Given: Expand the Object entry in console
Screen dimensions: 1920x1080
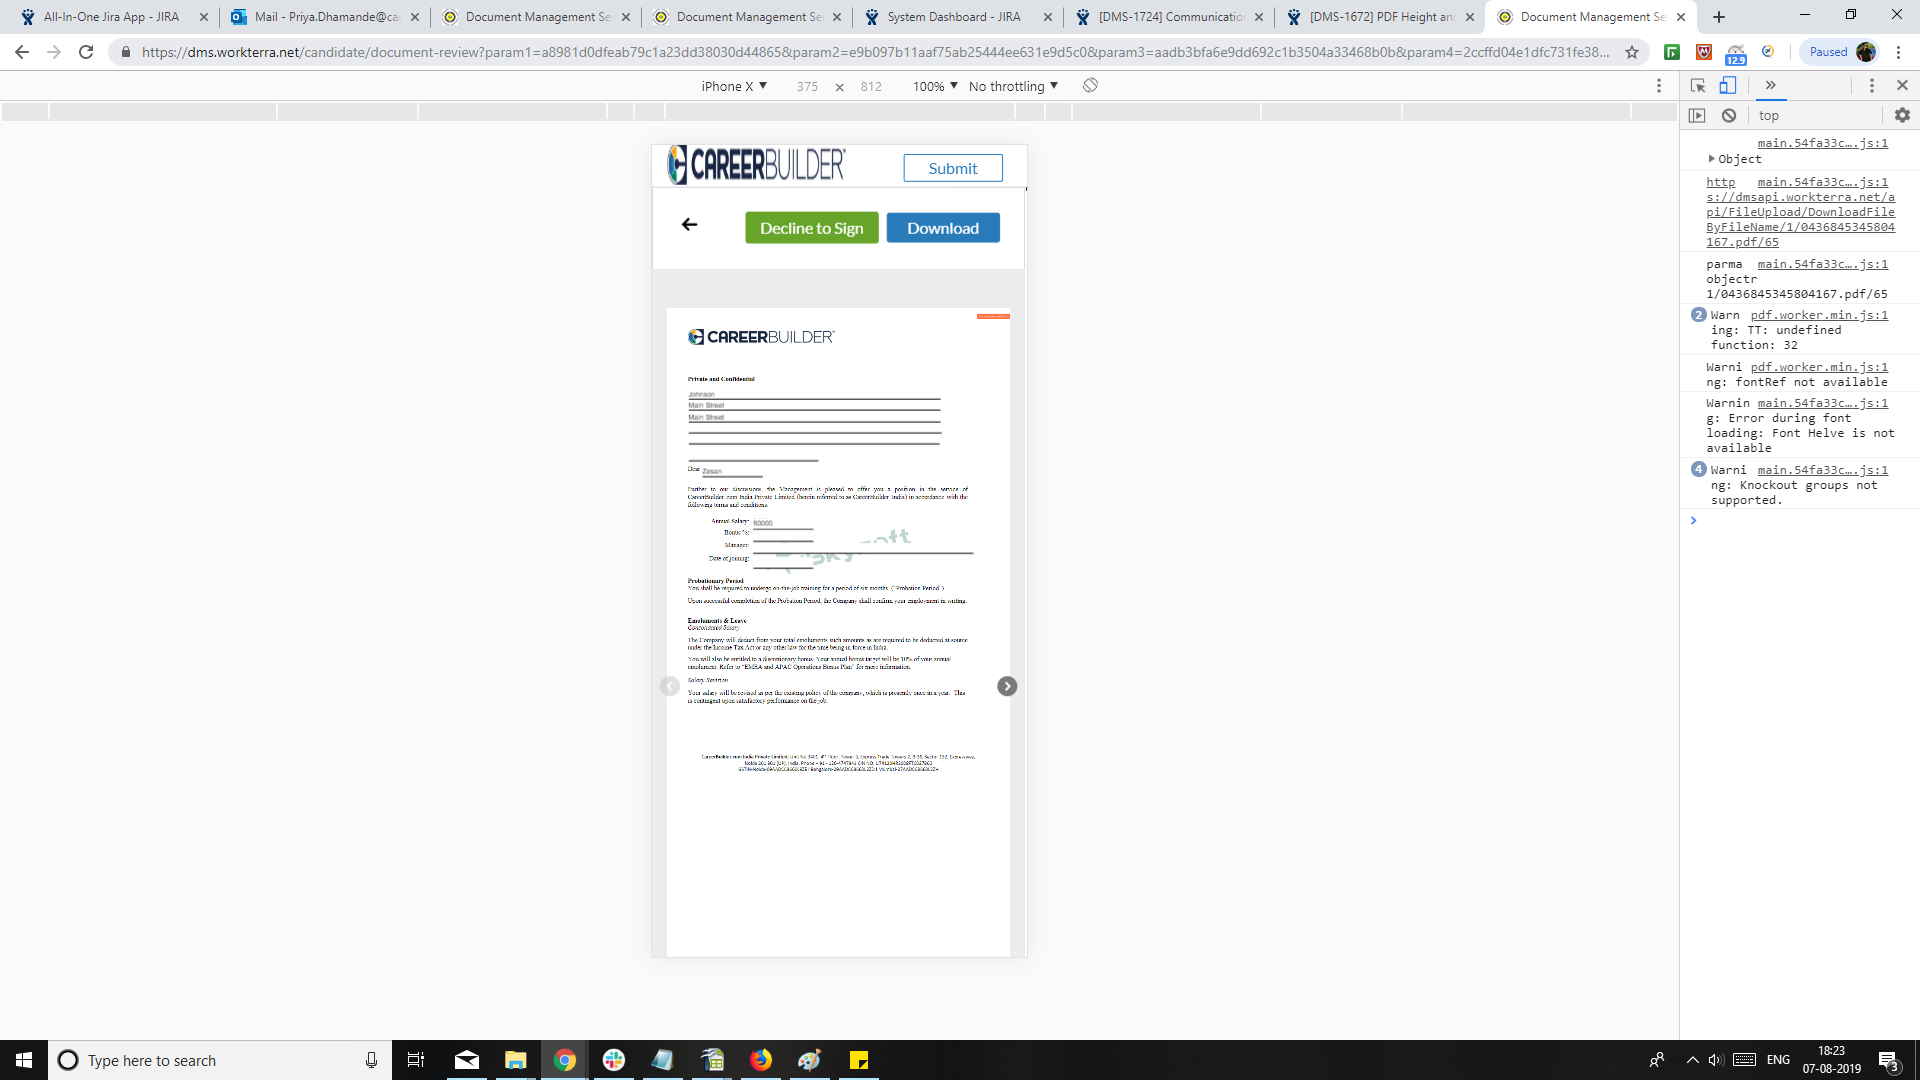Looking at the screenshot, I should 1712,159.
